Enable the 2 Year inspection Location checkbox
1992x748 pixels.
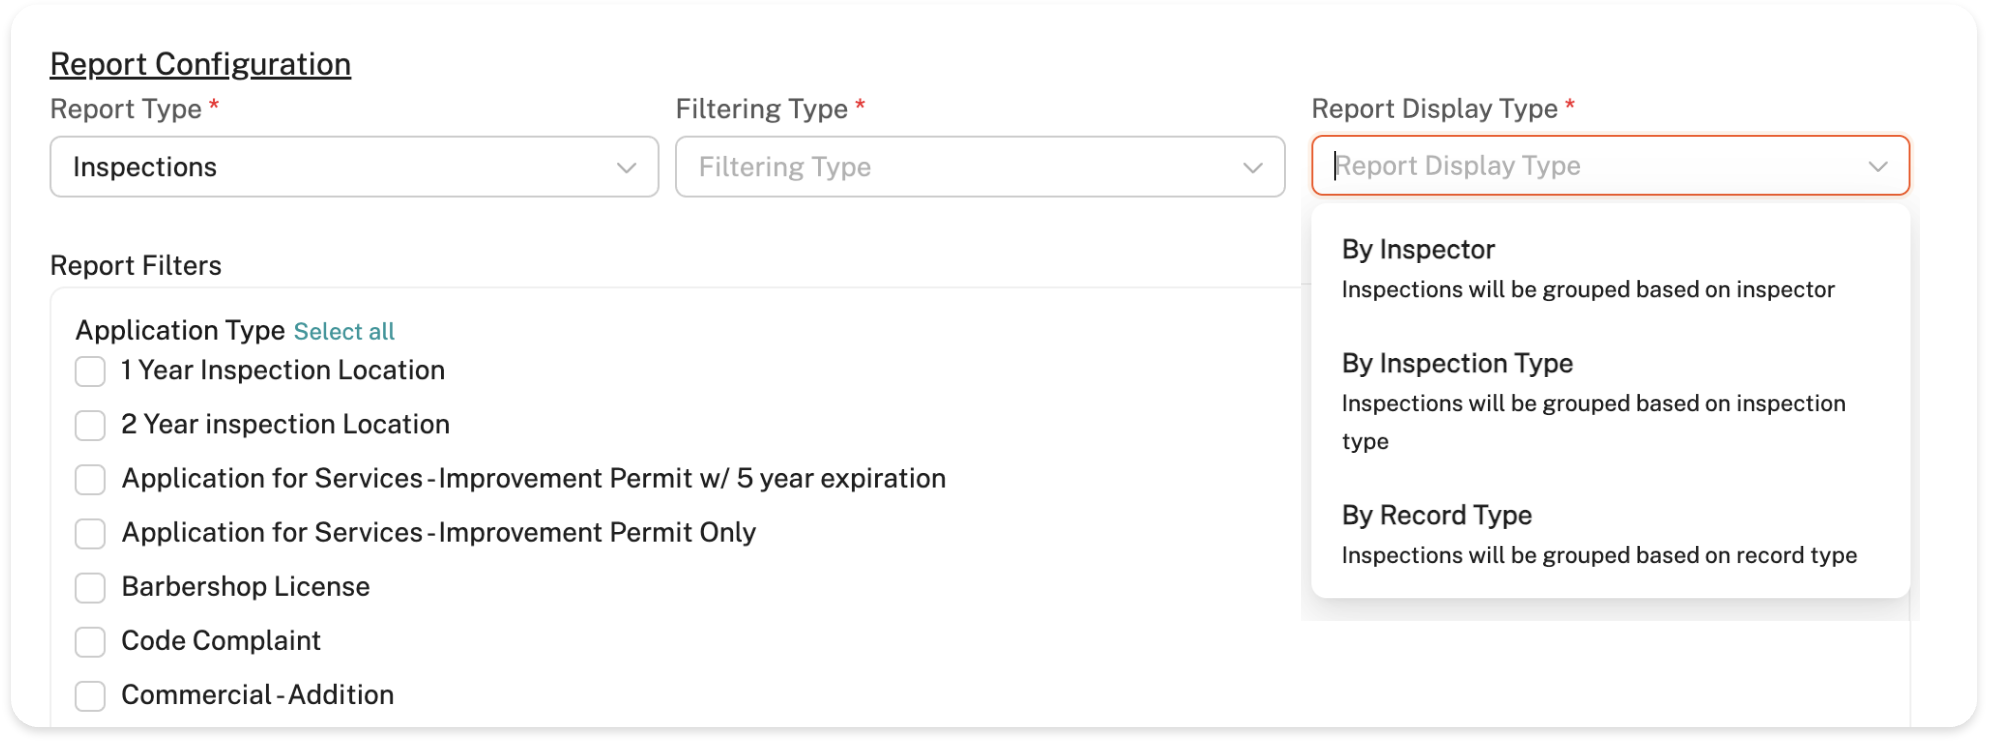90,426
